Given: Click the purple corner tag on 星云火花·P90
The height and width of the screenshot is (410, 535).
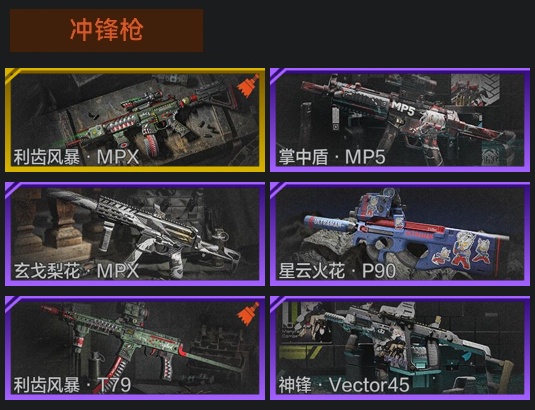Looking at the screenshot, I should pyautogui.click(x=277, y=187).
